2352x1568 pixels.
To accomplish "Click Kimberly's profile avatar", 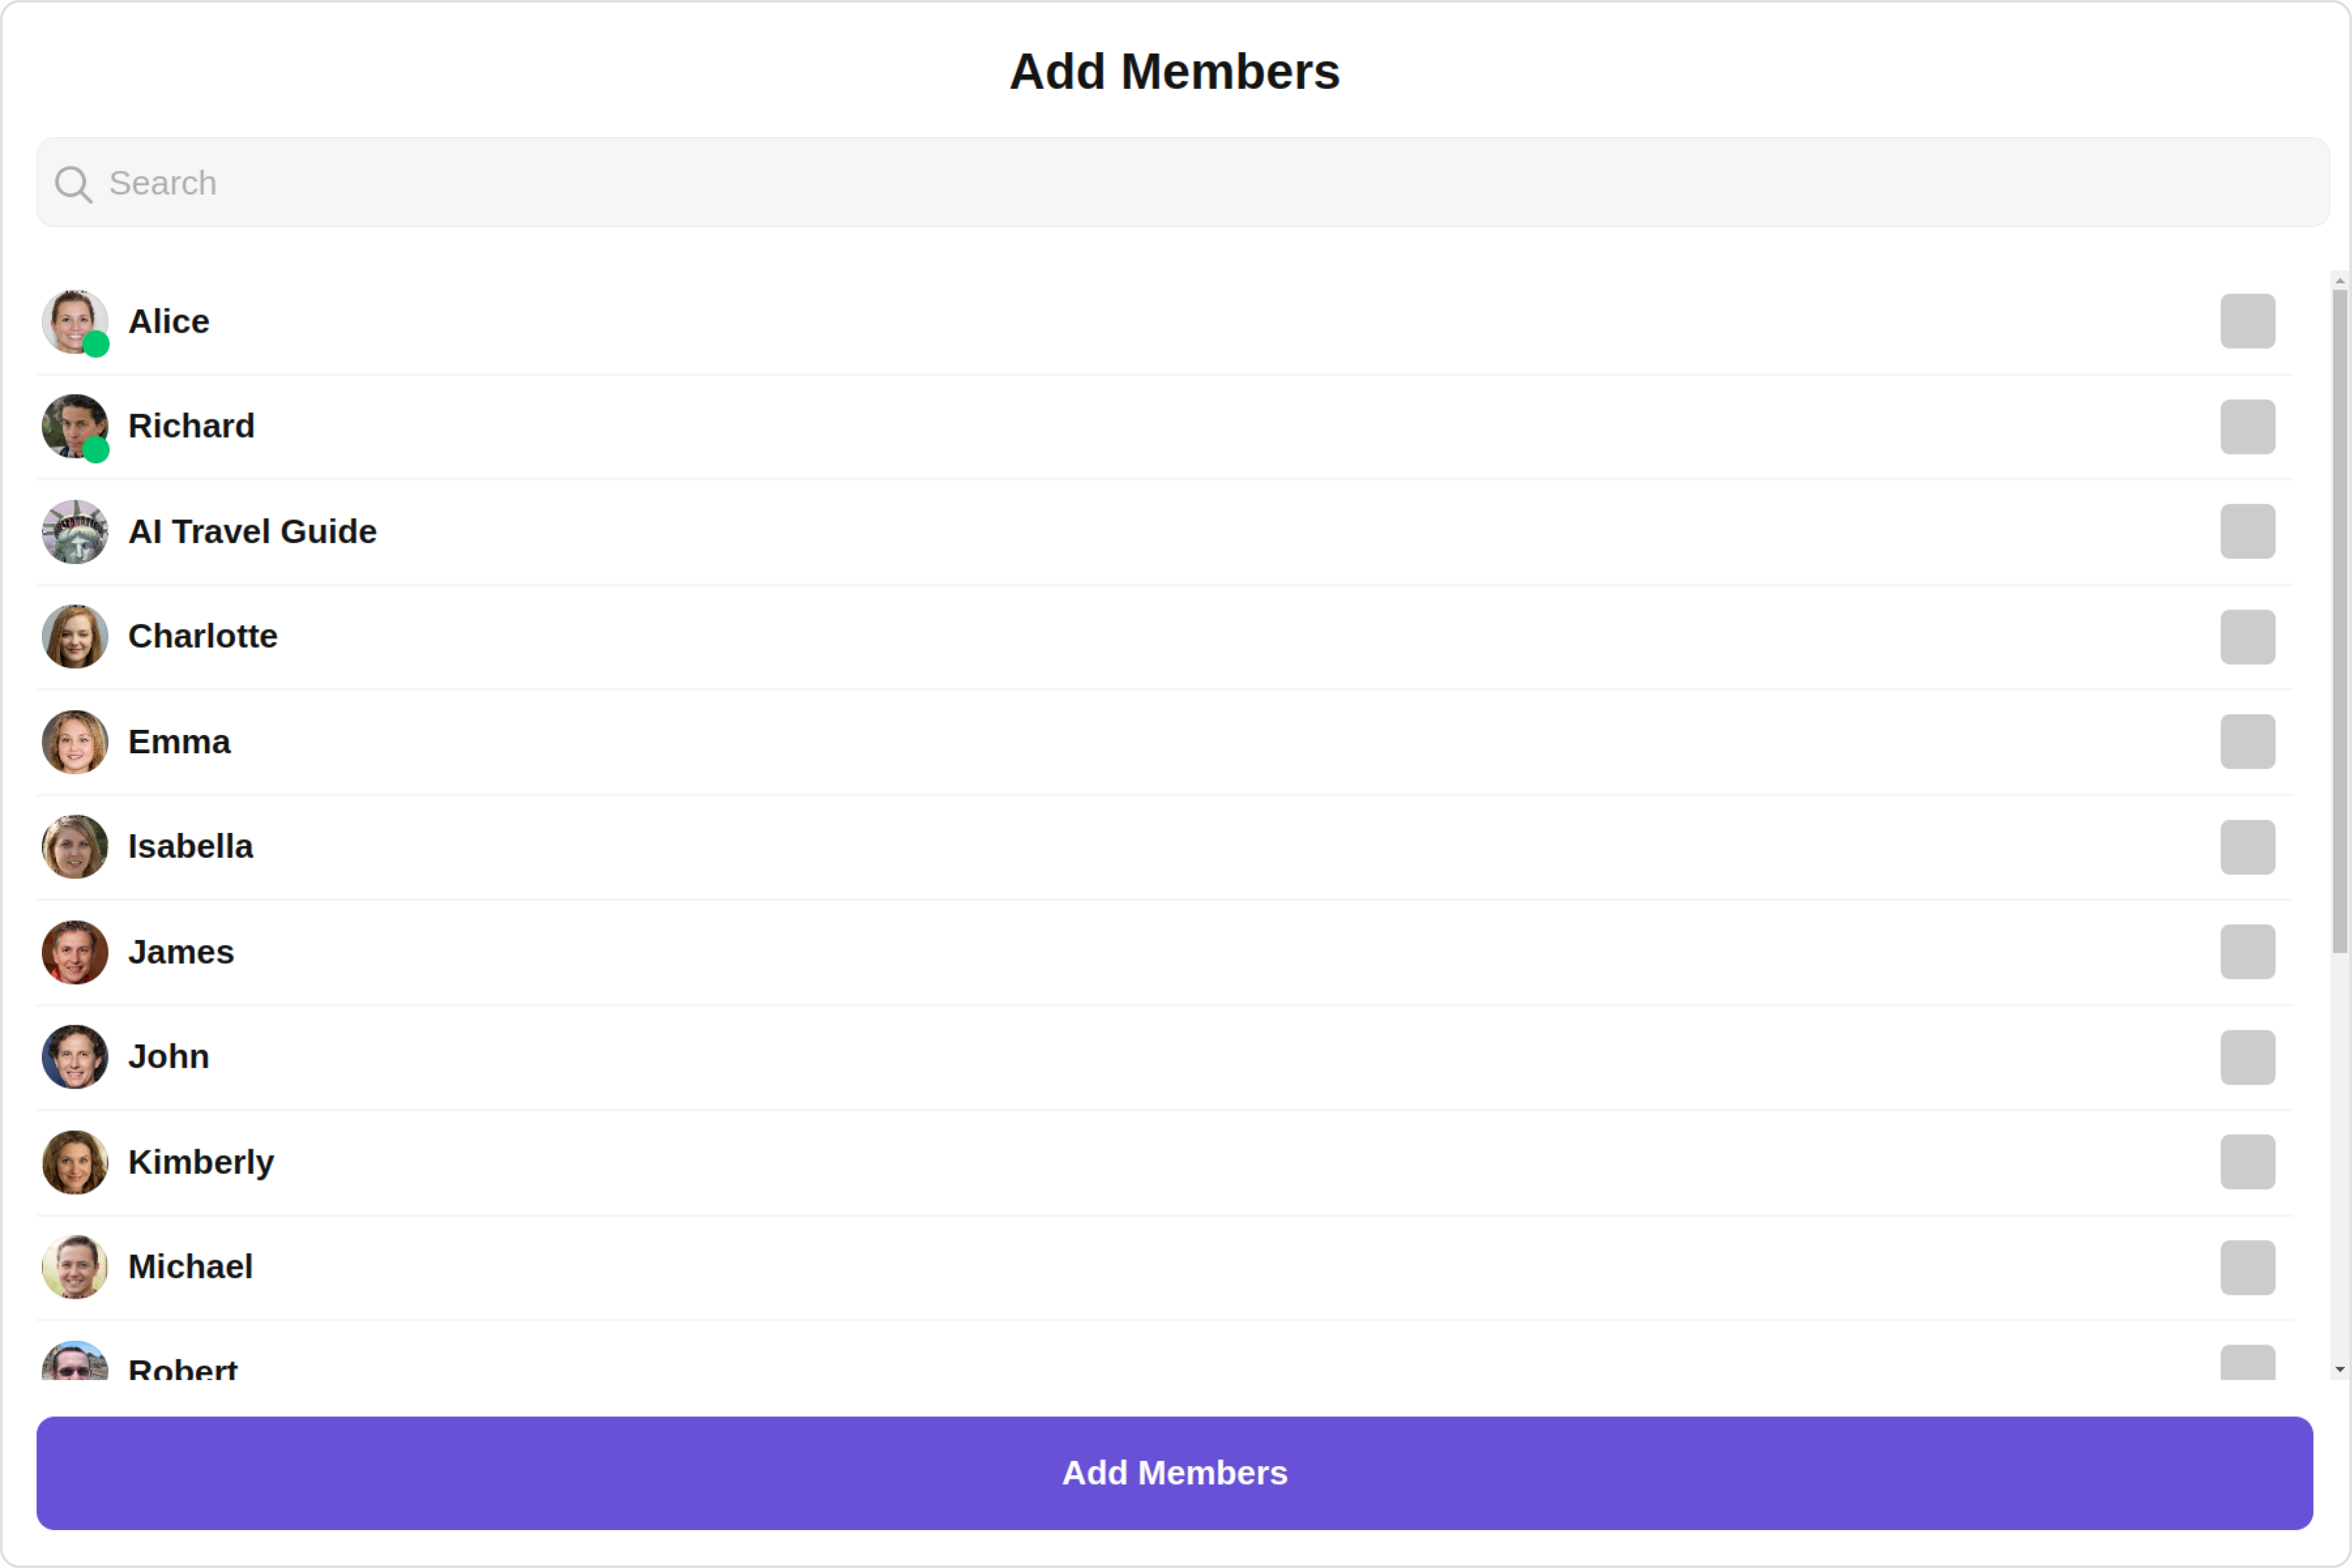I will [74, 1162].
